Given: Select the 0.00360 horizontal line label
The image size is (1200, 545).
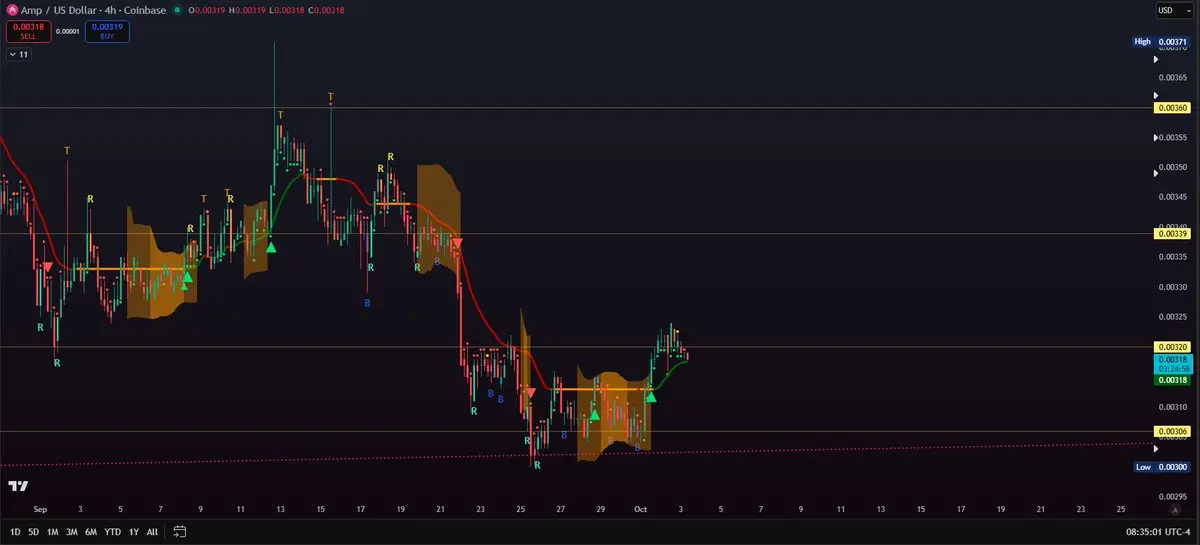Looking at the screenshot, I should click(x=1172, y=107).
